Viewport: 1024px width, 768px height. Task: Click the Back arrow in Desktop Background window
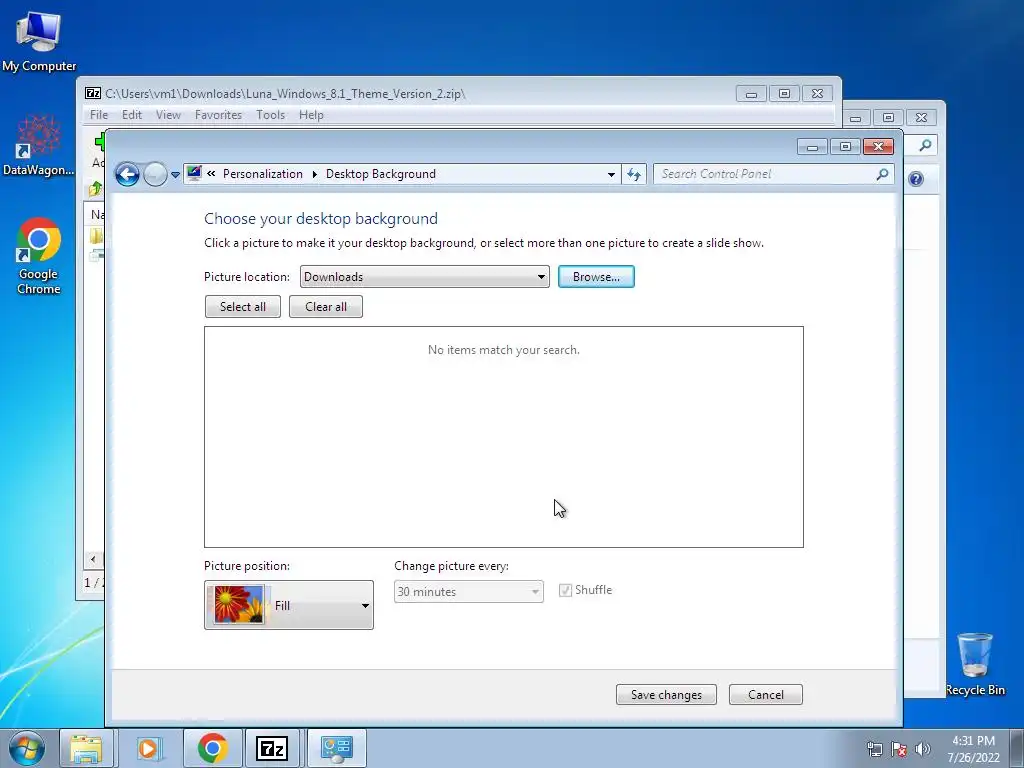127,174
